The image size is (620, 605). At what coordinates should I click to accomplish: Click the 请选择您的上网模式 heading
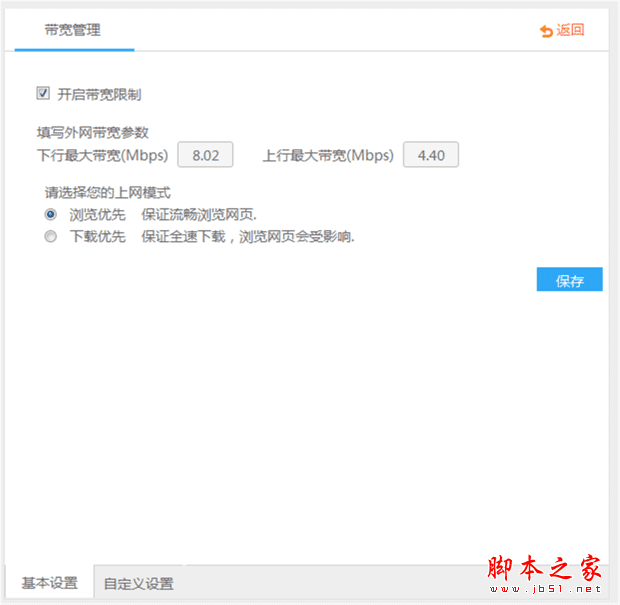pyautogui.click(x=108, y=193)
